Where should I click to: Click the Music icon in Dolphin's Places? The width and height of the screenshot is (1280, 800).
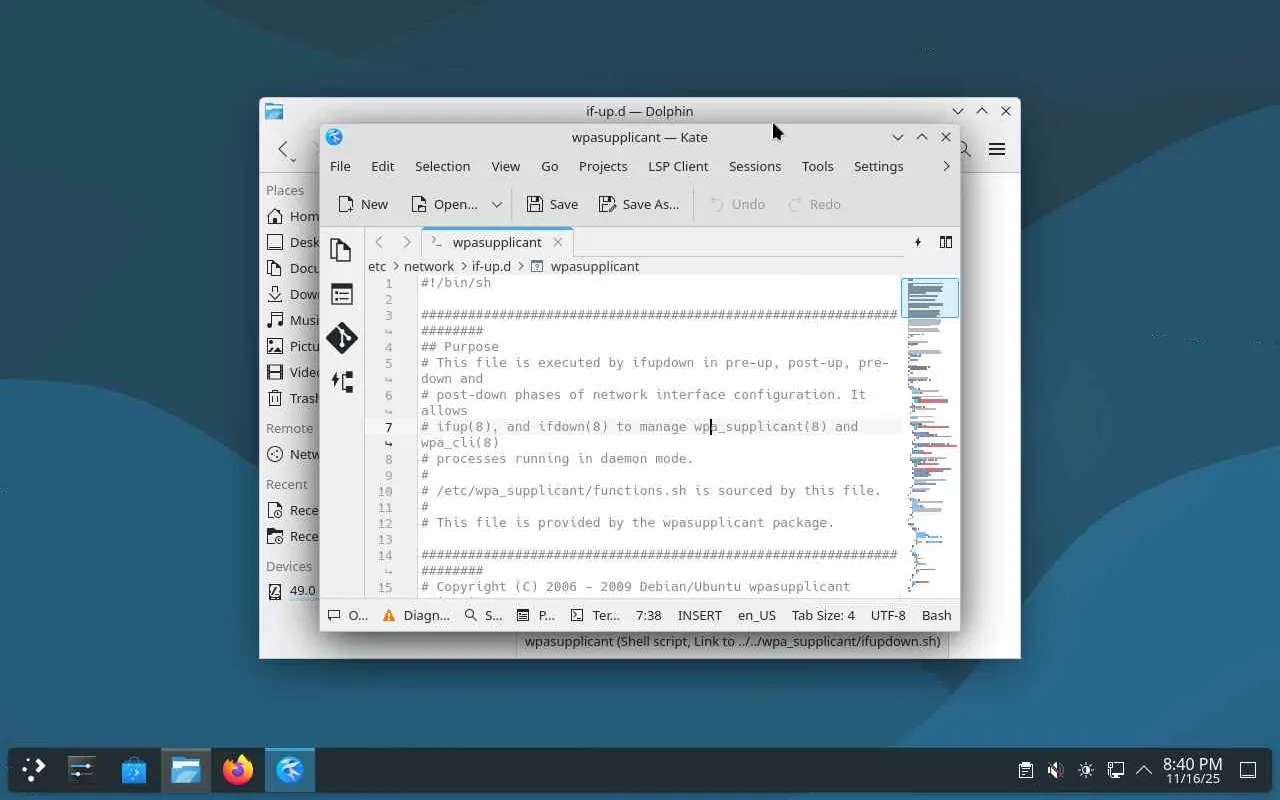click(x=275, y=320)
